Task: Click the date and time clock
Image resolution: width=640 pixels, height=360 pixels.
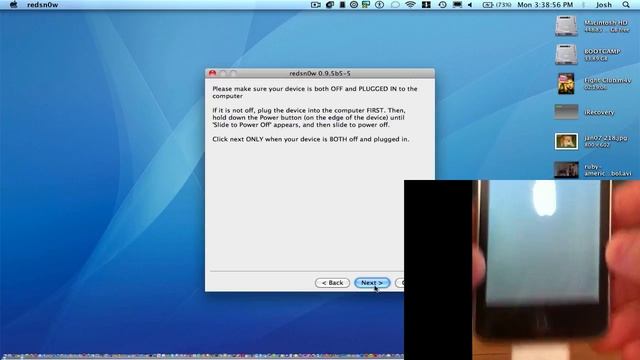Action: [545, 5]
